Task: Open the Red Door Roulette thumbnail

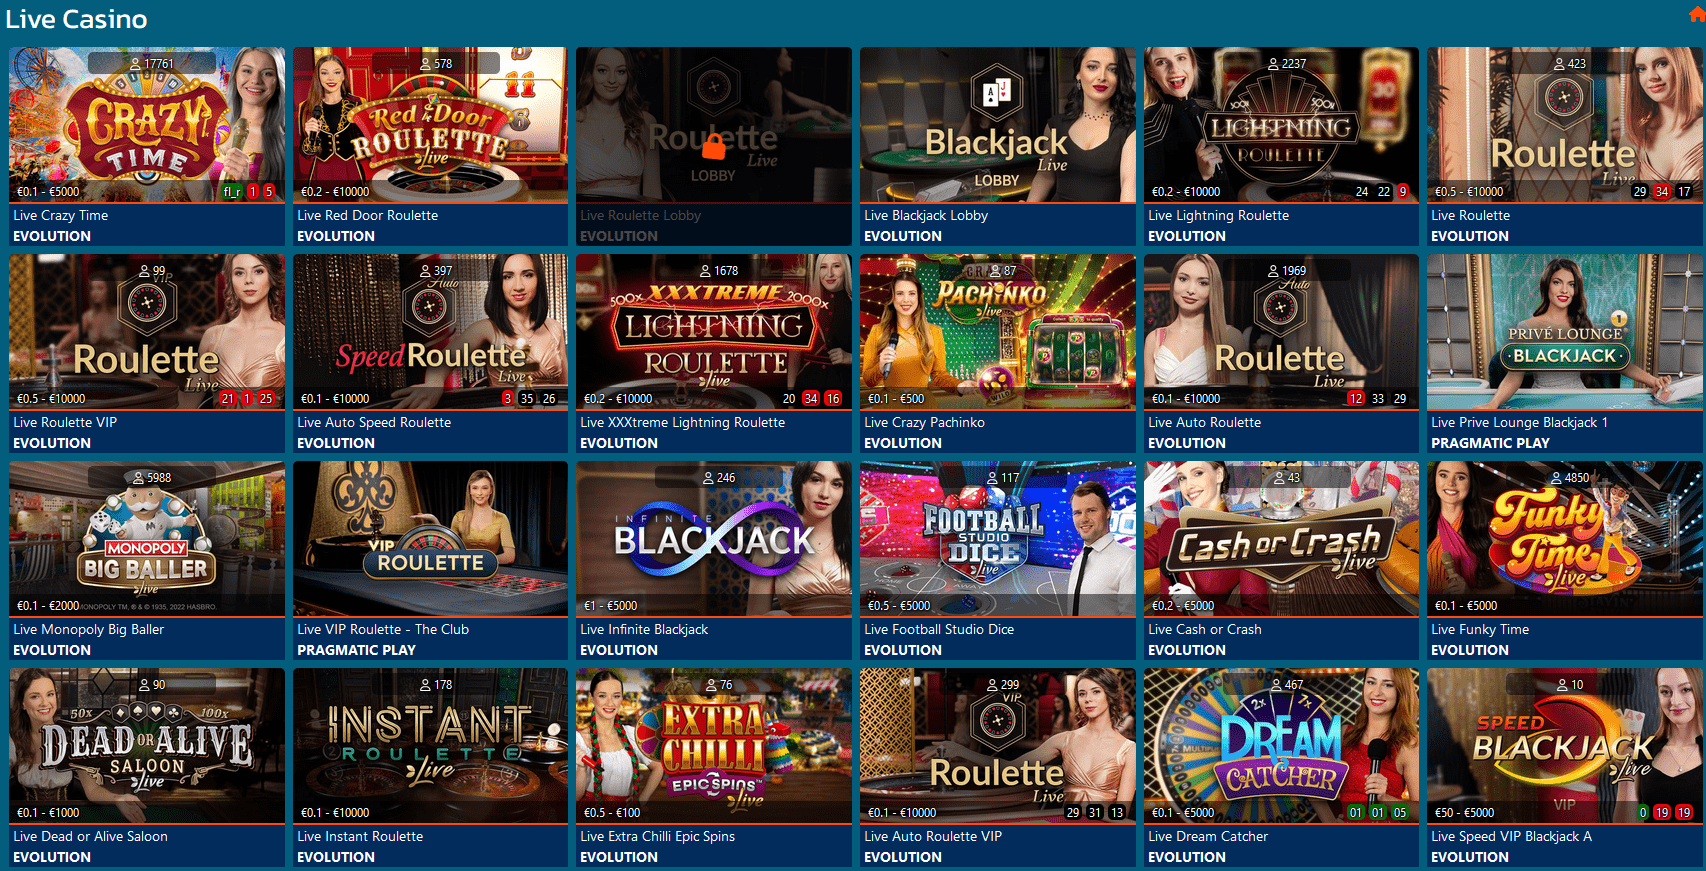Action: [x=430, y=124]
